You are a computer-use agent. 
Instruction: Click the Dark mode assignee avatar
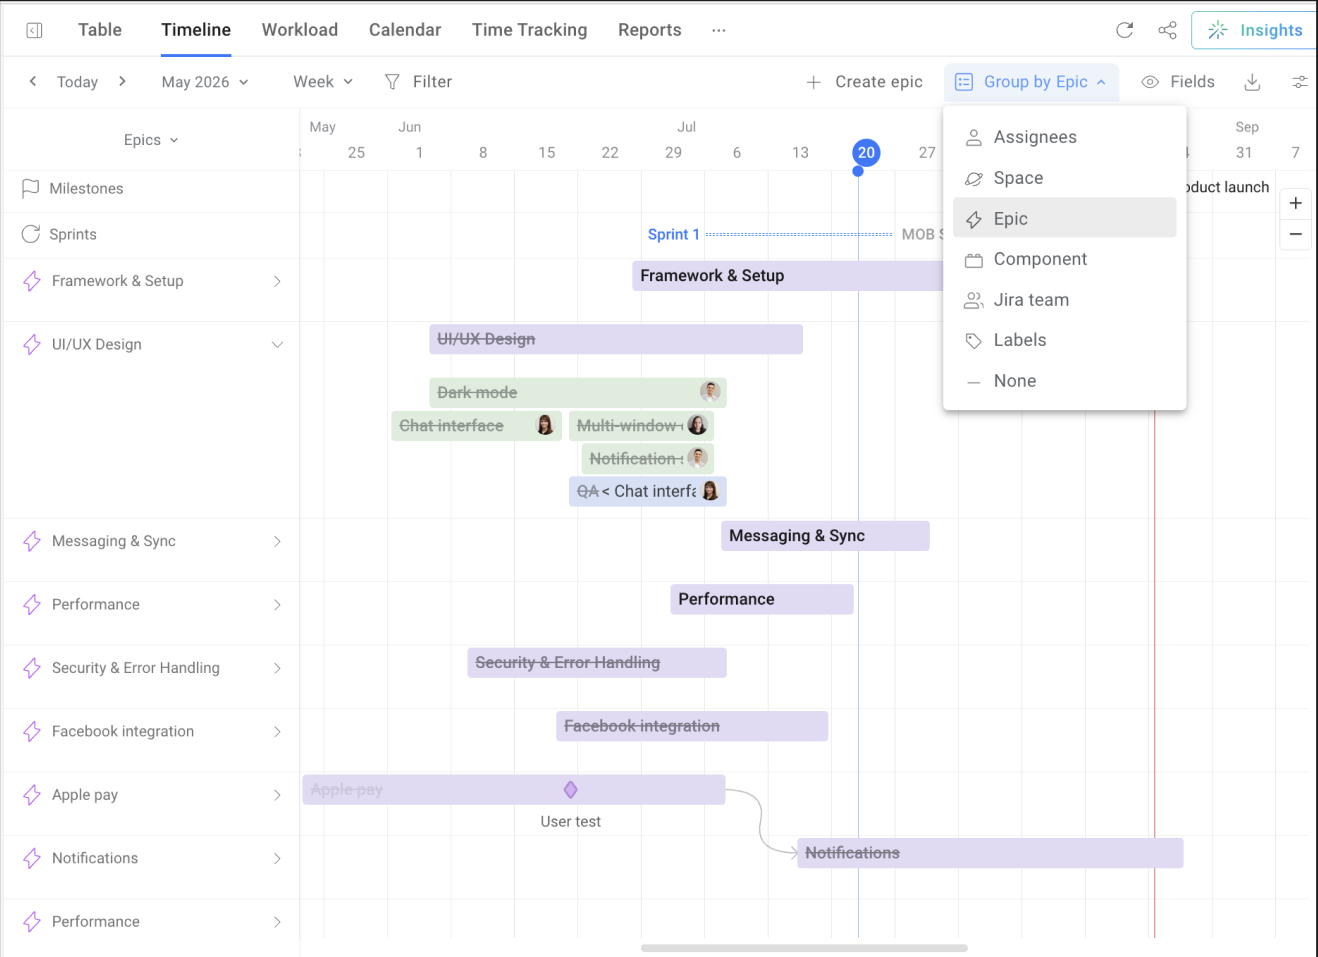coord(710,392)
